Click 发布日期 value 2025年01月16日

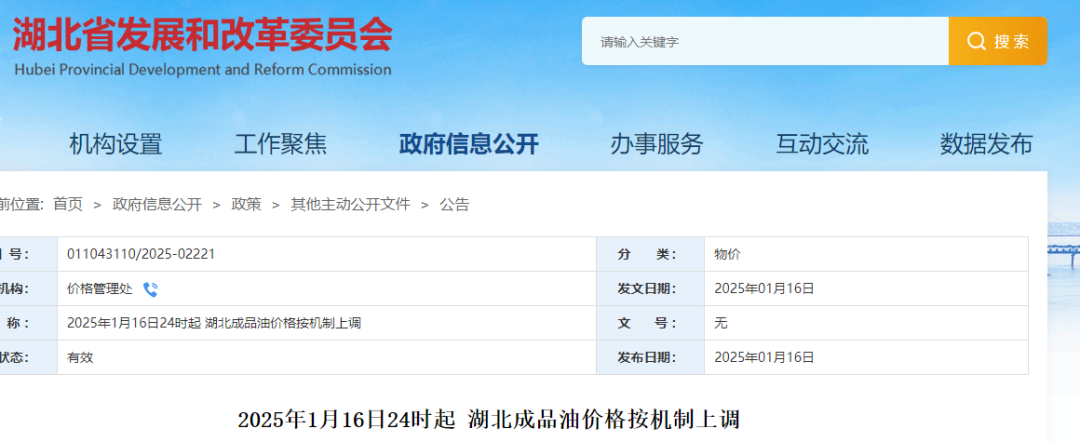point(765,357)
